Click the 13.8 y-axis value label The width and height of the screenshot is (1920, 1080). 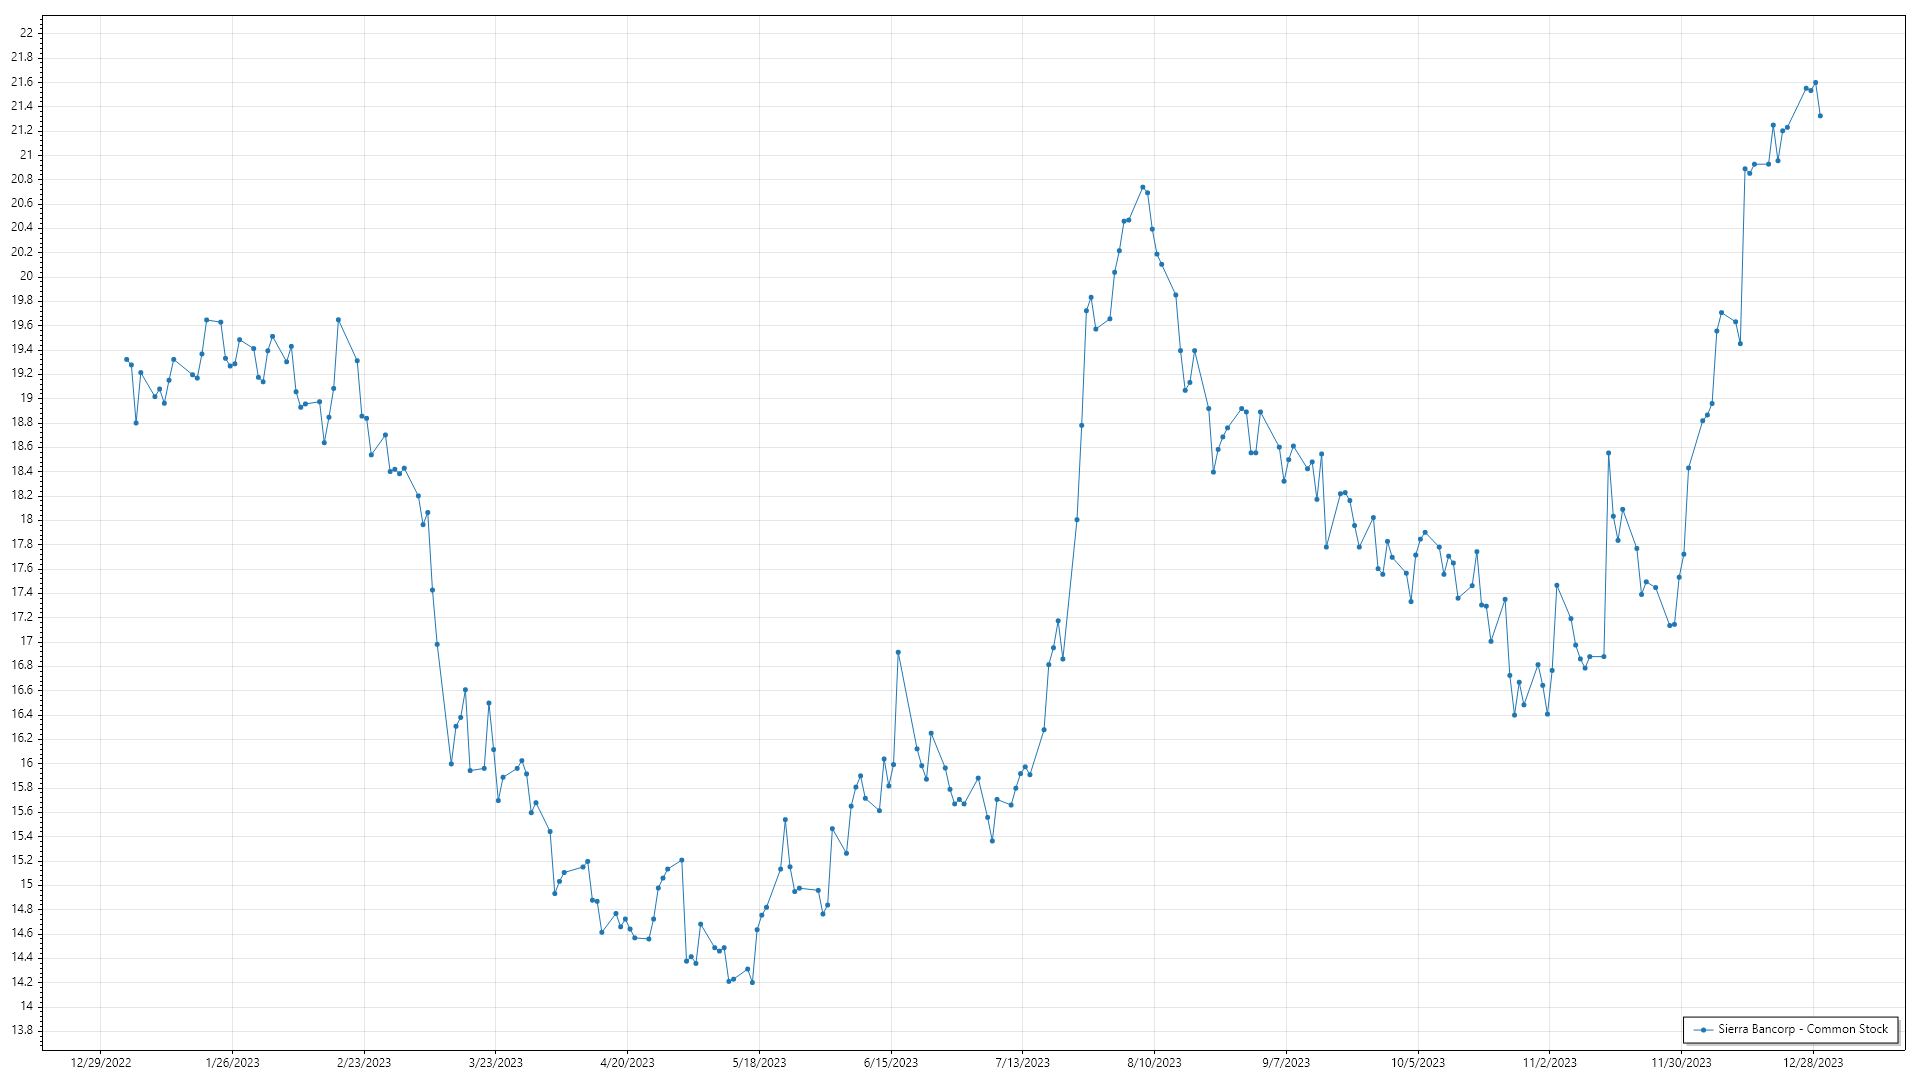[22, 1030]
